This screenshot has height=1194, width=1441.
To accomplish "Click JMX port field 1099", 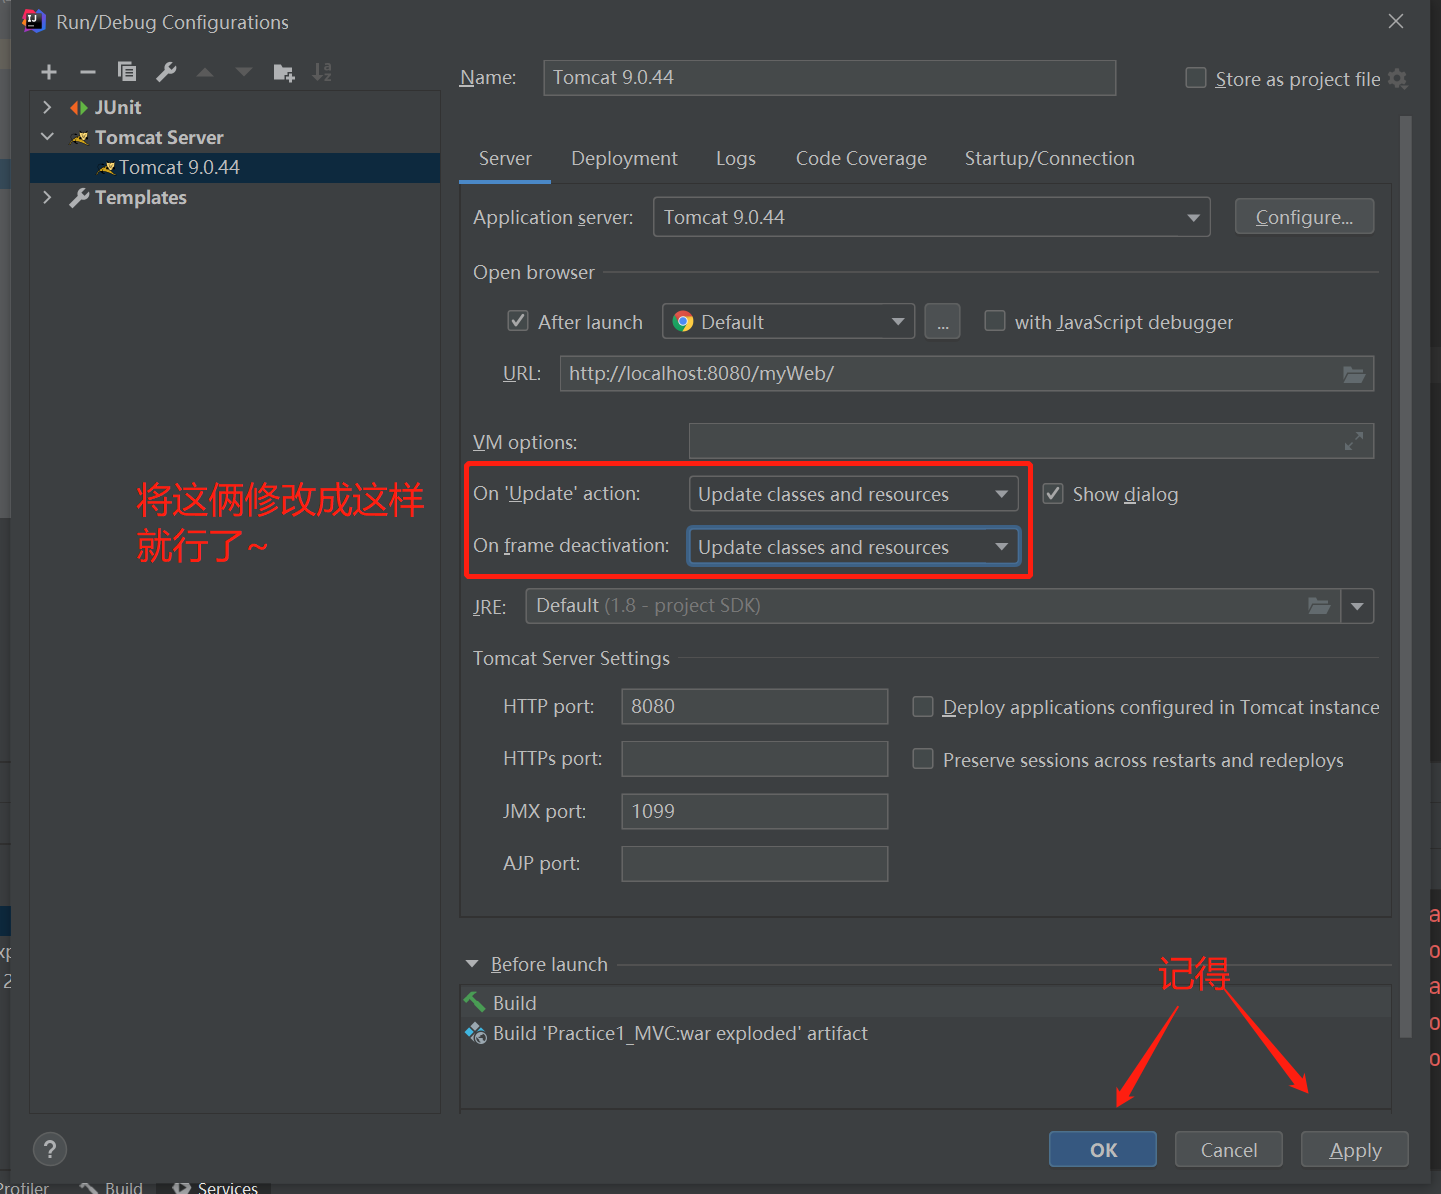I will coord(754,811).
